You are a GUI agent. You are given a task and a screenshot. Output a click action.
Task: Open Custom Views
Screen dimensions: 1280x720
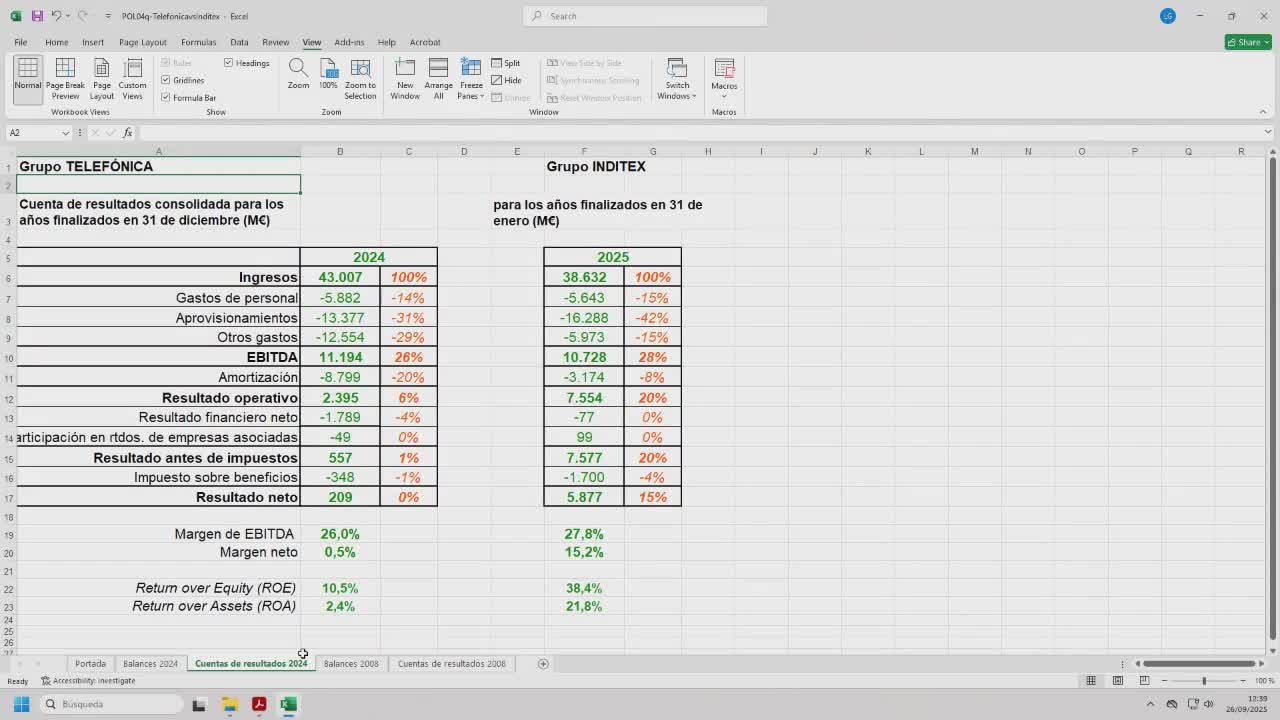click(x=132, y=78)
